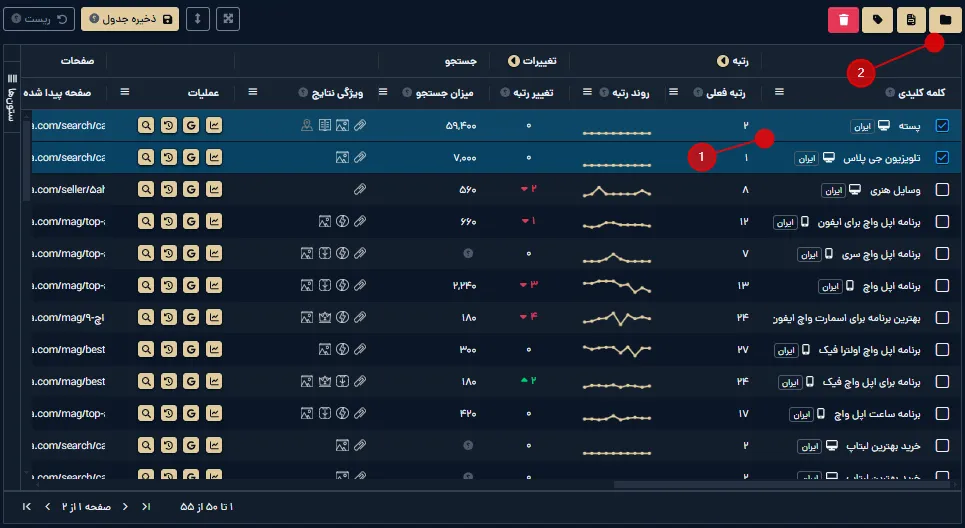Sort by تغییر رتبه column header
This screenshot has height=528, width=965.
(533, 92)
